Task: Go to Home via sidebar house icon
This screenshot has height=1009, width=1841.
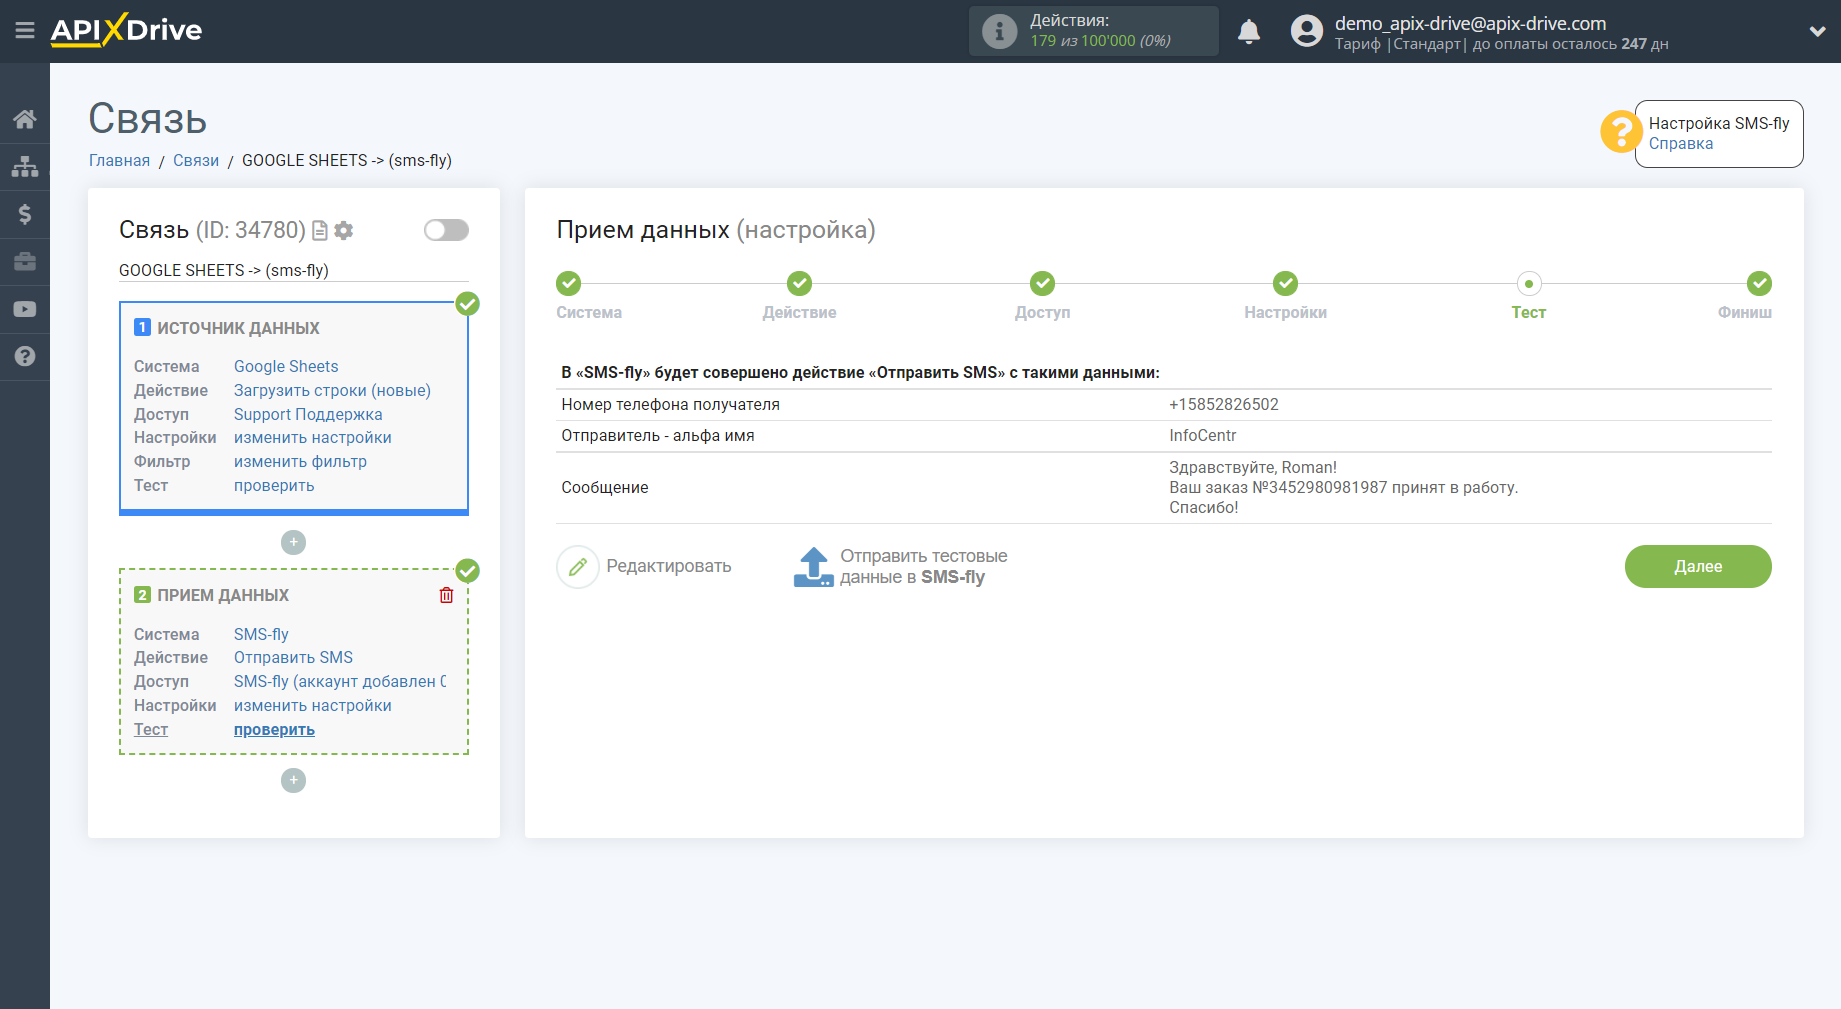Action: click(x=25, y=119)
